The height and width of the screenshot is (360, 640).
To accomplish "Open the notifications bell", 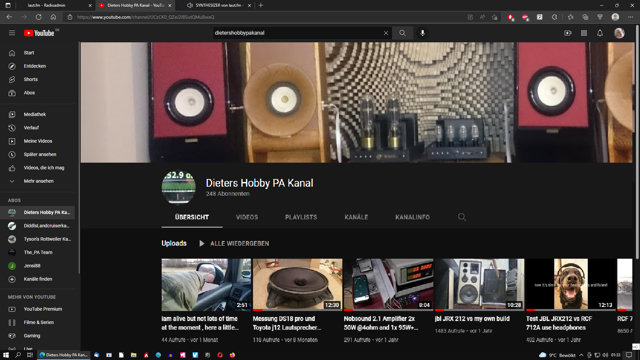I will click(600, 33).
